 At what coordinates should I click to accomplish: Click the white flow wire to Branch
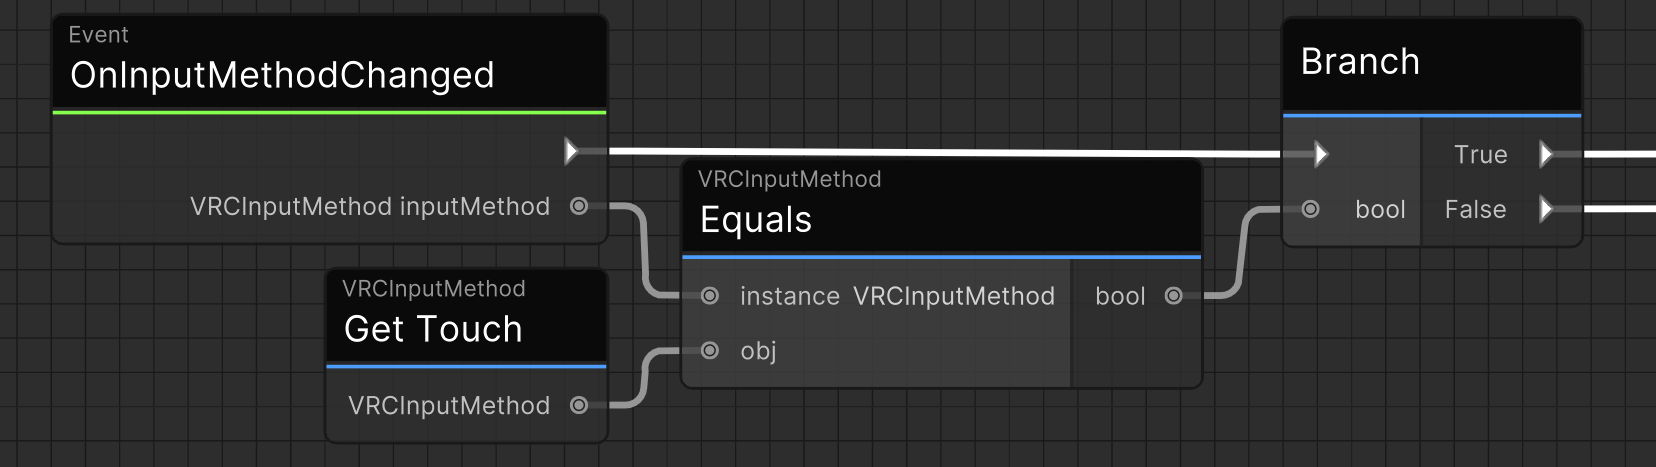point(940,153)
